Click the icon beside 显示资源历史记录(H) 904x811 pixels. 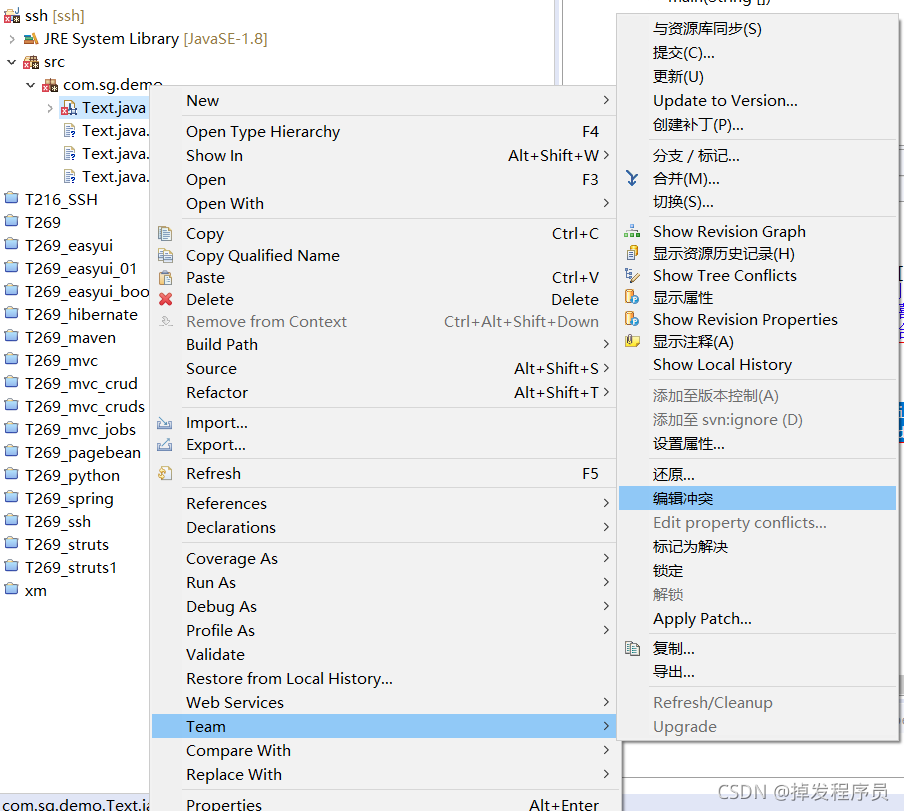pos(632,254)
